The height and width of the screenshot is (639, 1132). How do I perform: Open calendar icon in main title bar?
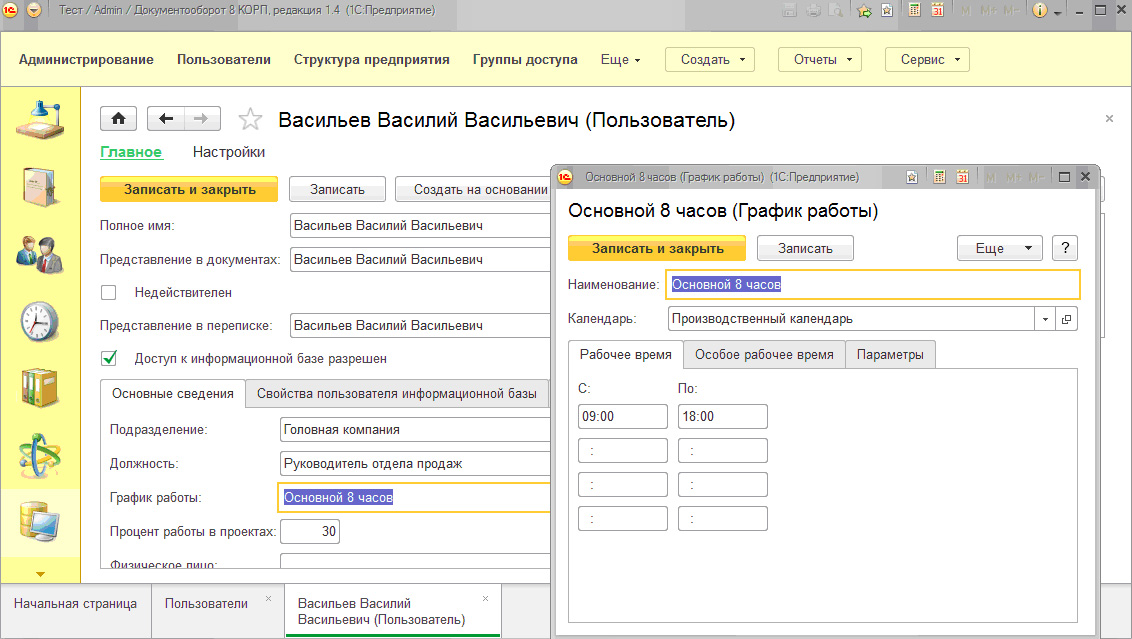pos(938,11)
